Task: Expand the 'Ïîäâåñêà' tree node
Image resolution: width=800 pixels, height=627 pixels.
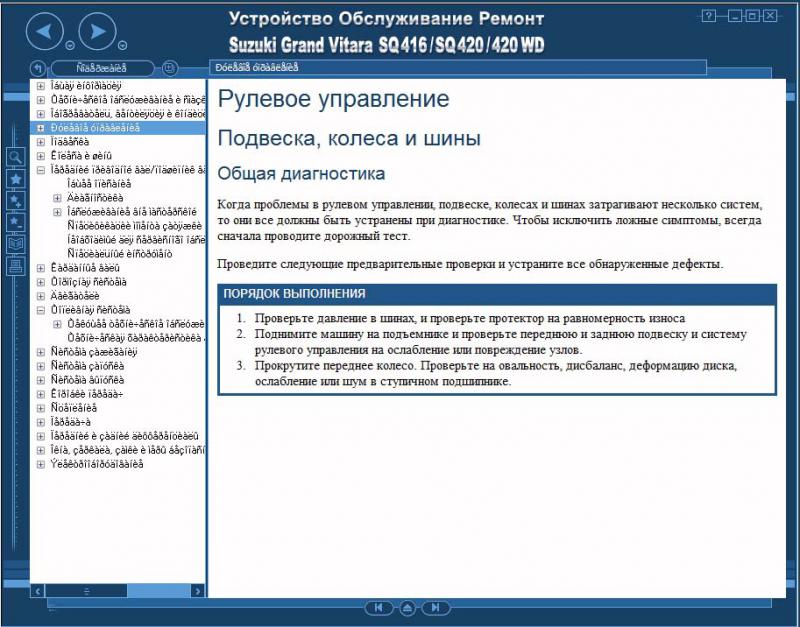Action: pos(41,142)
